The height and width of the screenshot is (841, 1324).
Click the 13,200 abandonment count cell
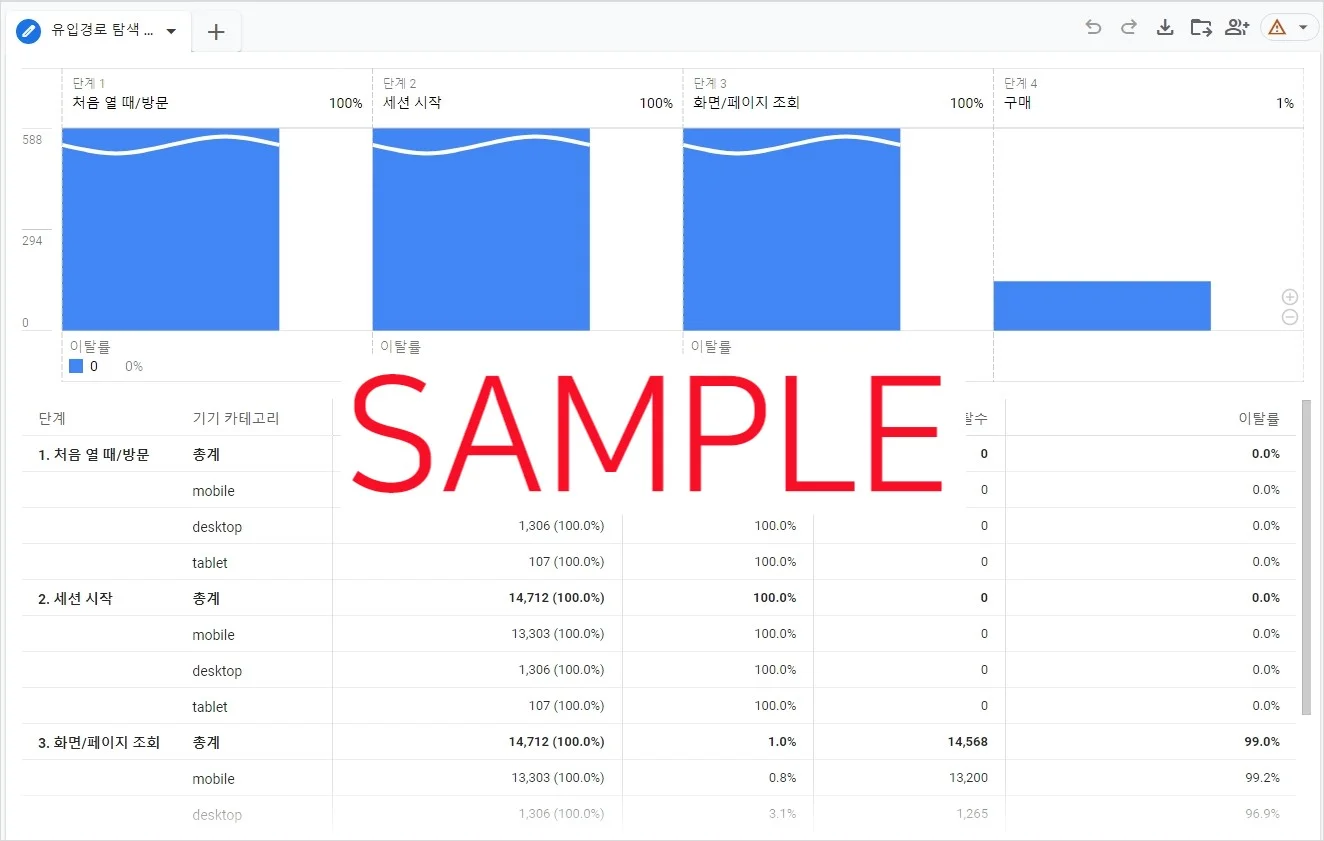[968, 778]
